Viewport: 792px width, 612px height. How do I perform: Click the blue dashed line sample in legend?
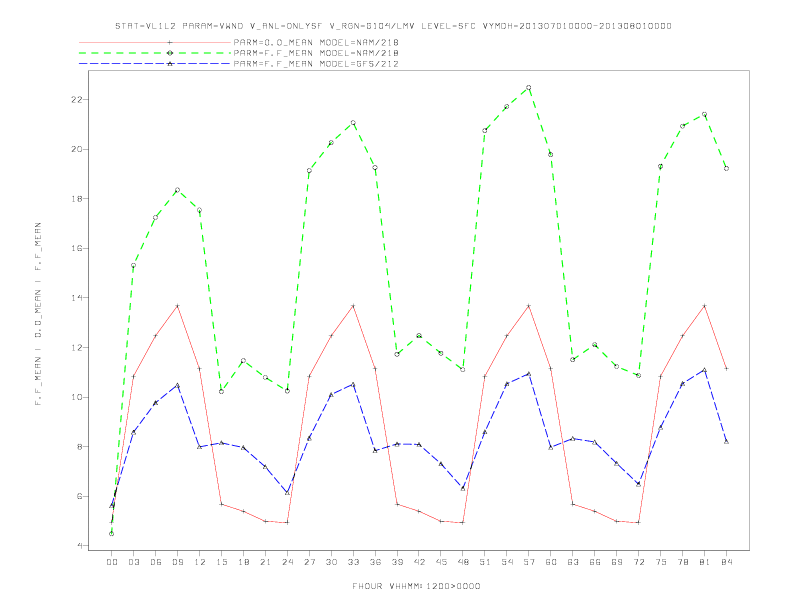[x=155, y=64]
